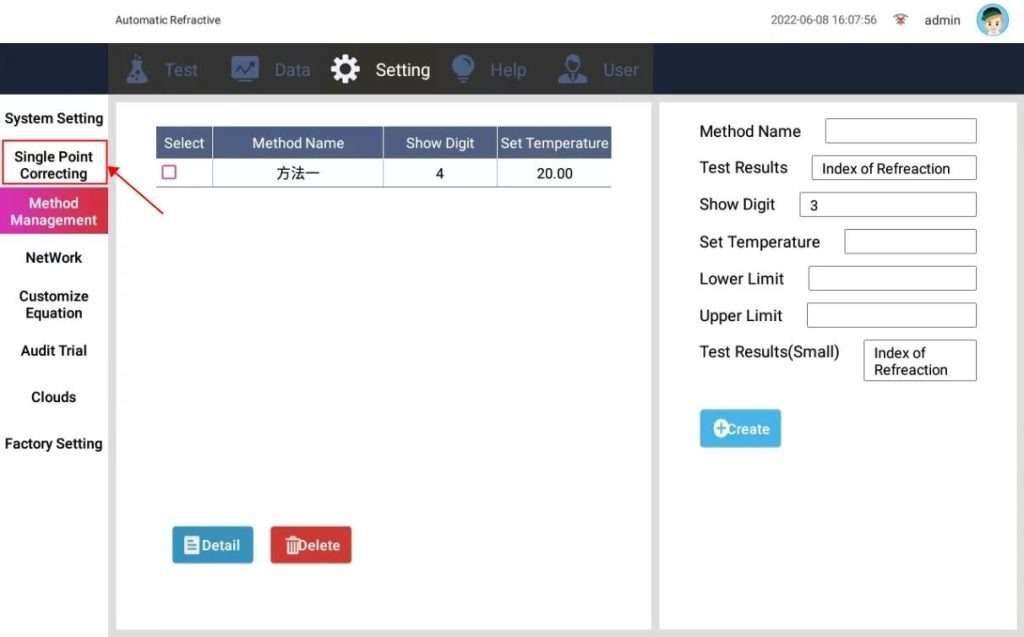Open the Data tab label

292,70
